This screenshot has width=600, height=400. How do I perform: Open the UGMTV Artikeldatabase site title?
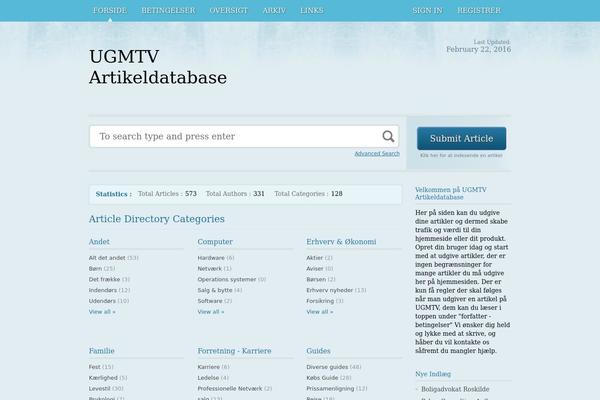coord(158,67)
